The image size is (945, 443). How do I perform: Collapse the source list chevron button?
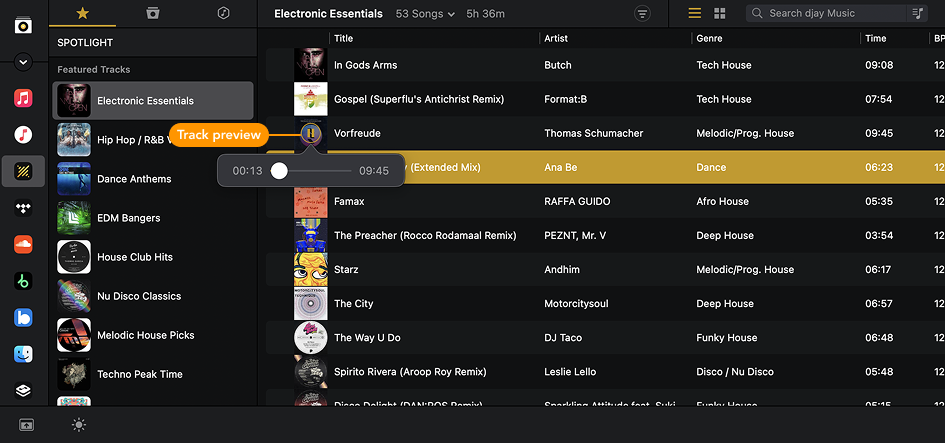click(24, 62)
